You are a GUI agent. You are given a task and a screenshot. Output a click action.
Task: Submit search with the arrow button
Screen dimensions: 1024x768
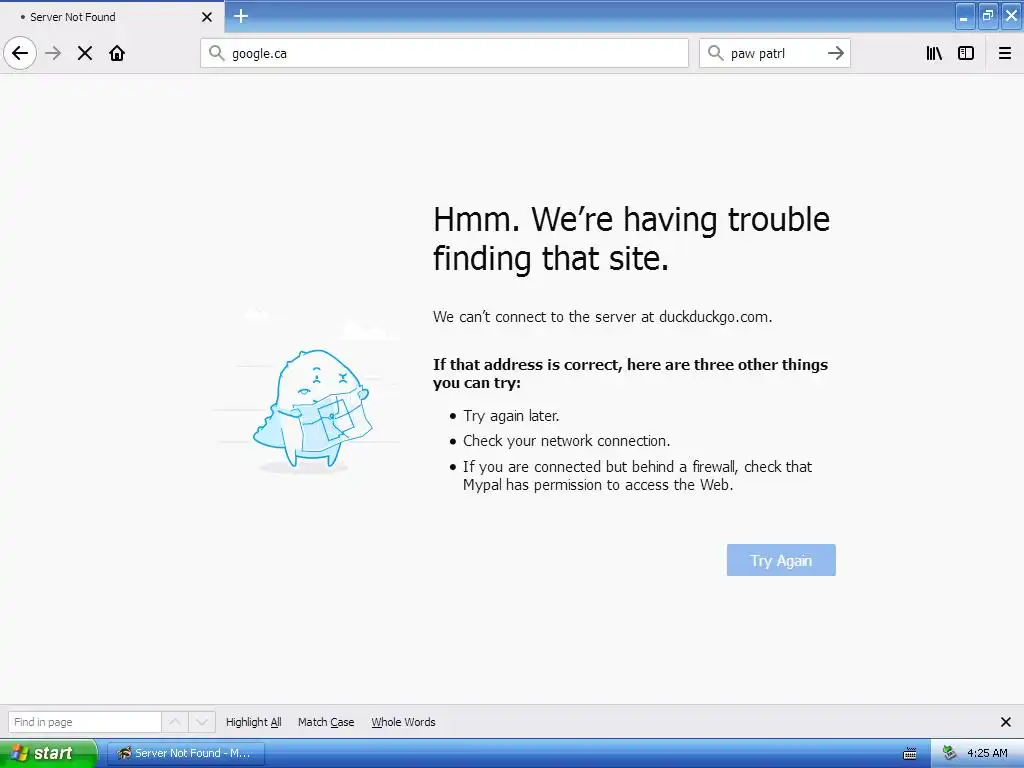click(835, 53)
